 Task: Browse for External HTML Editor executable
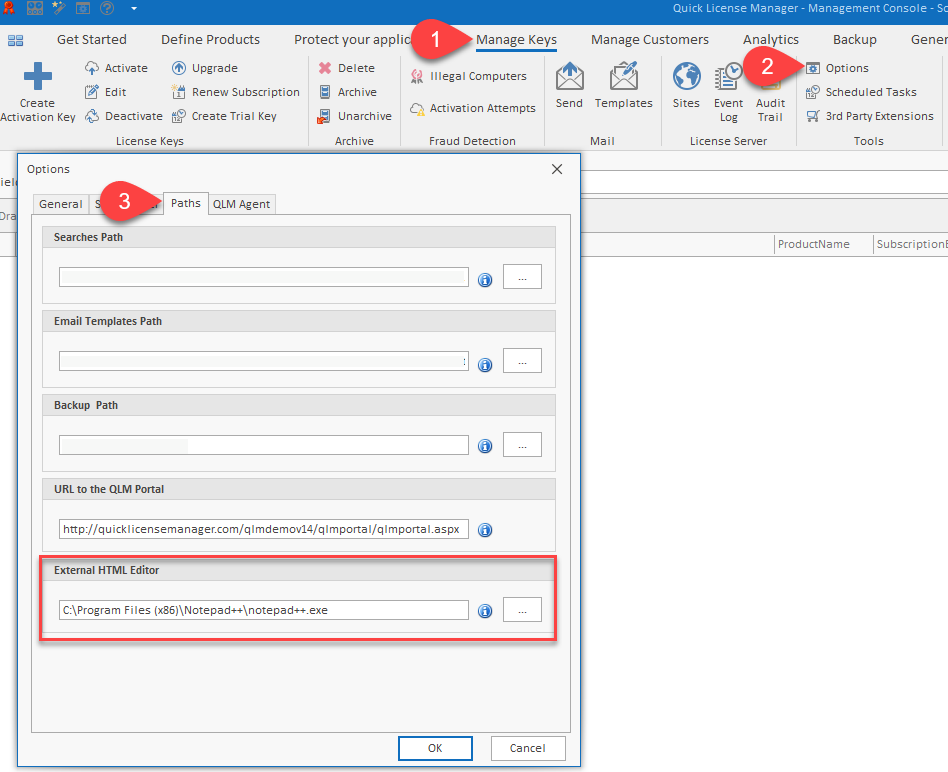(522, 610)
